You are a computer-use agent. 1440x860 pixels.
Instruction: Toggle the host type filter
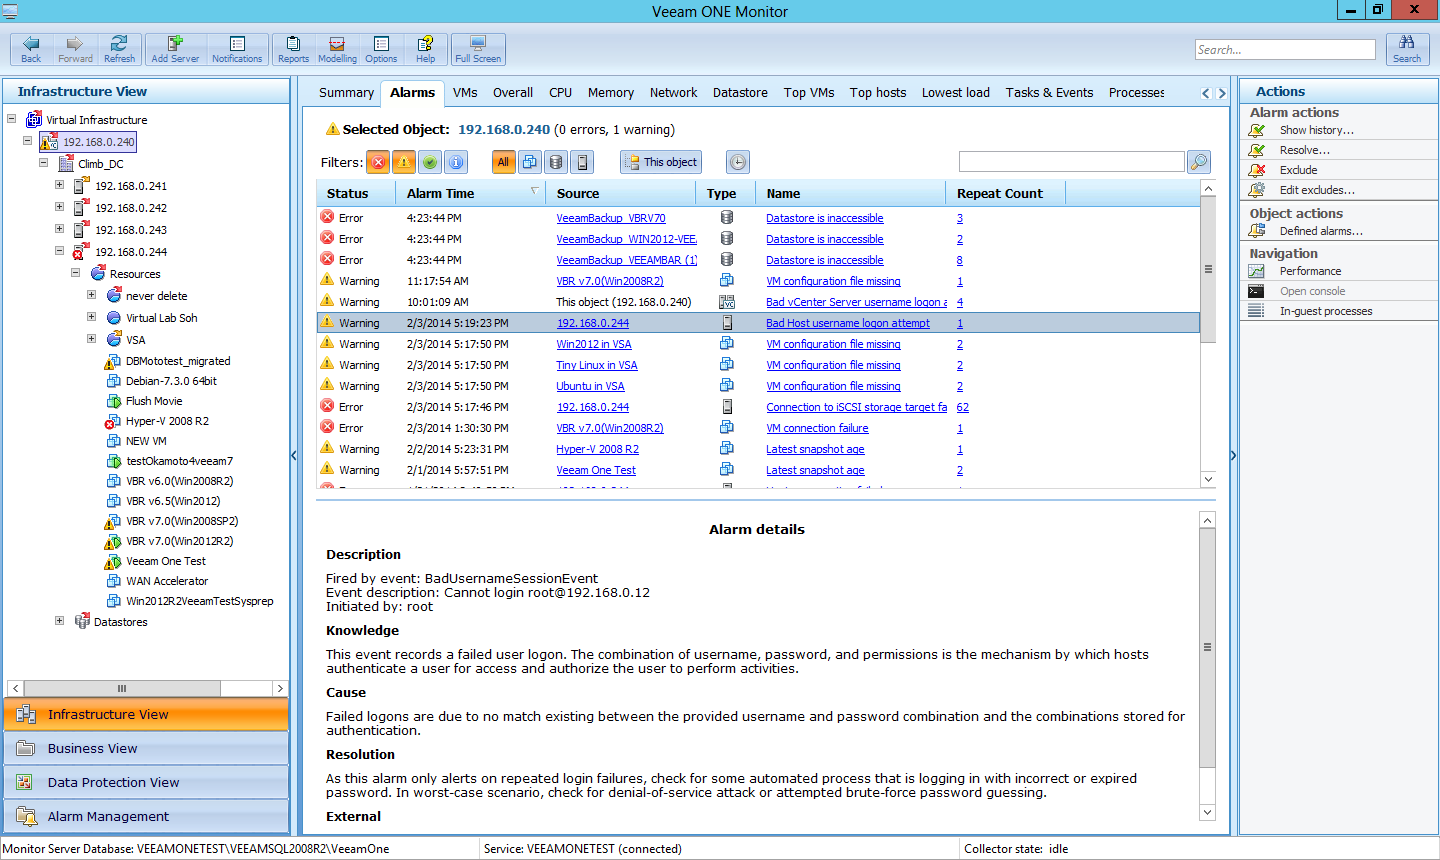(x=583, y=162)
